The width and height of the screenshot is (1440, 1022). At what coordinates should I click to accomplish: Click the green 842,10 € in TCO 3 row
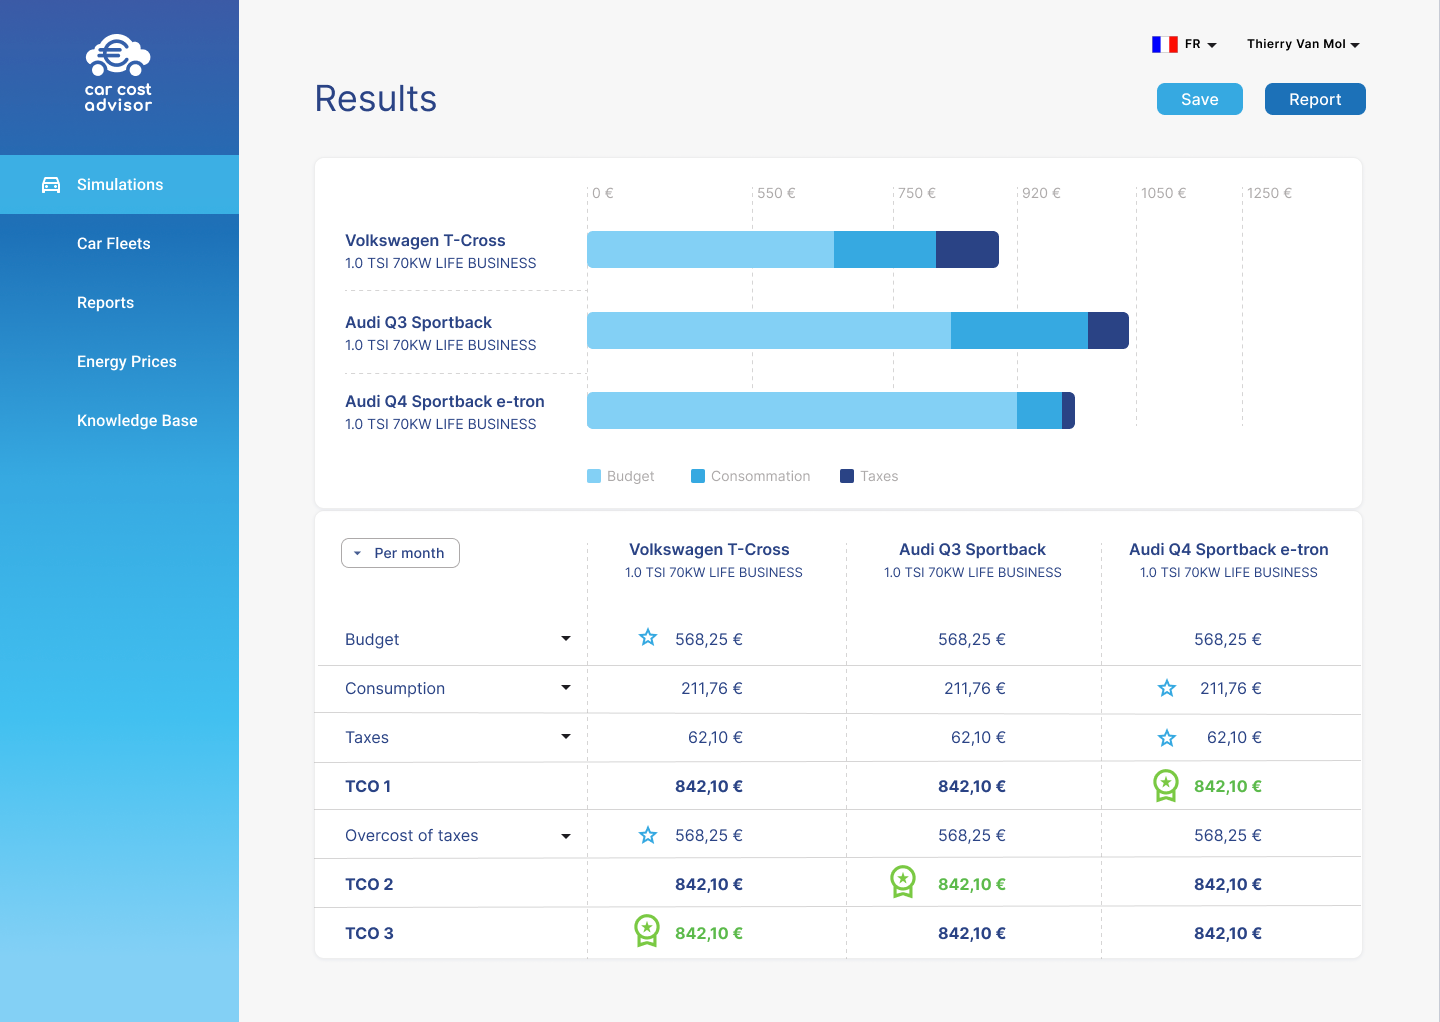(x=709, y=933)
